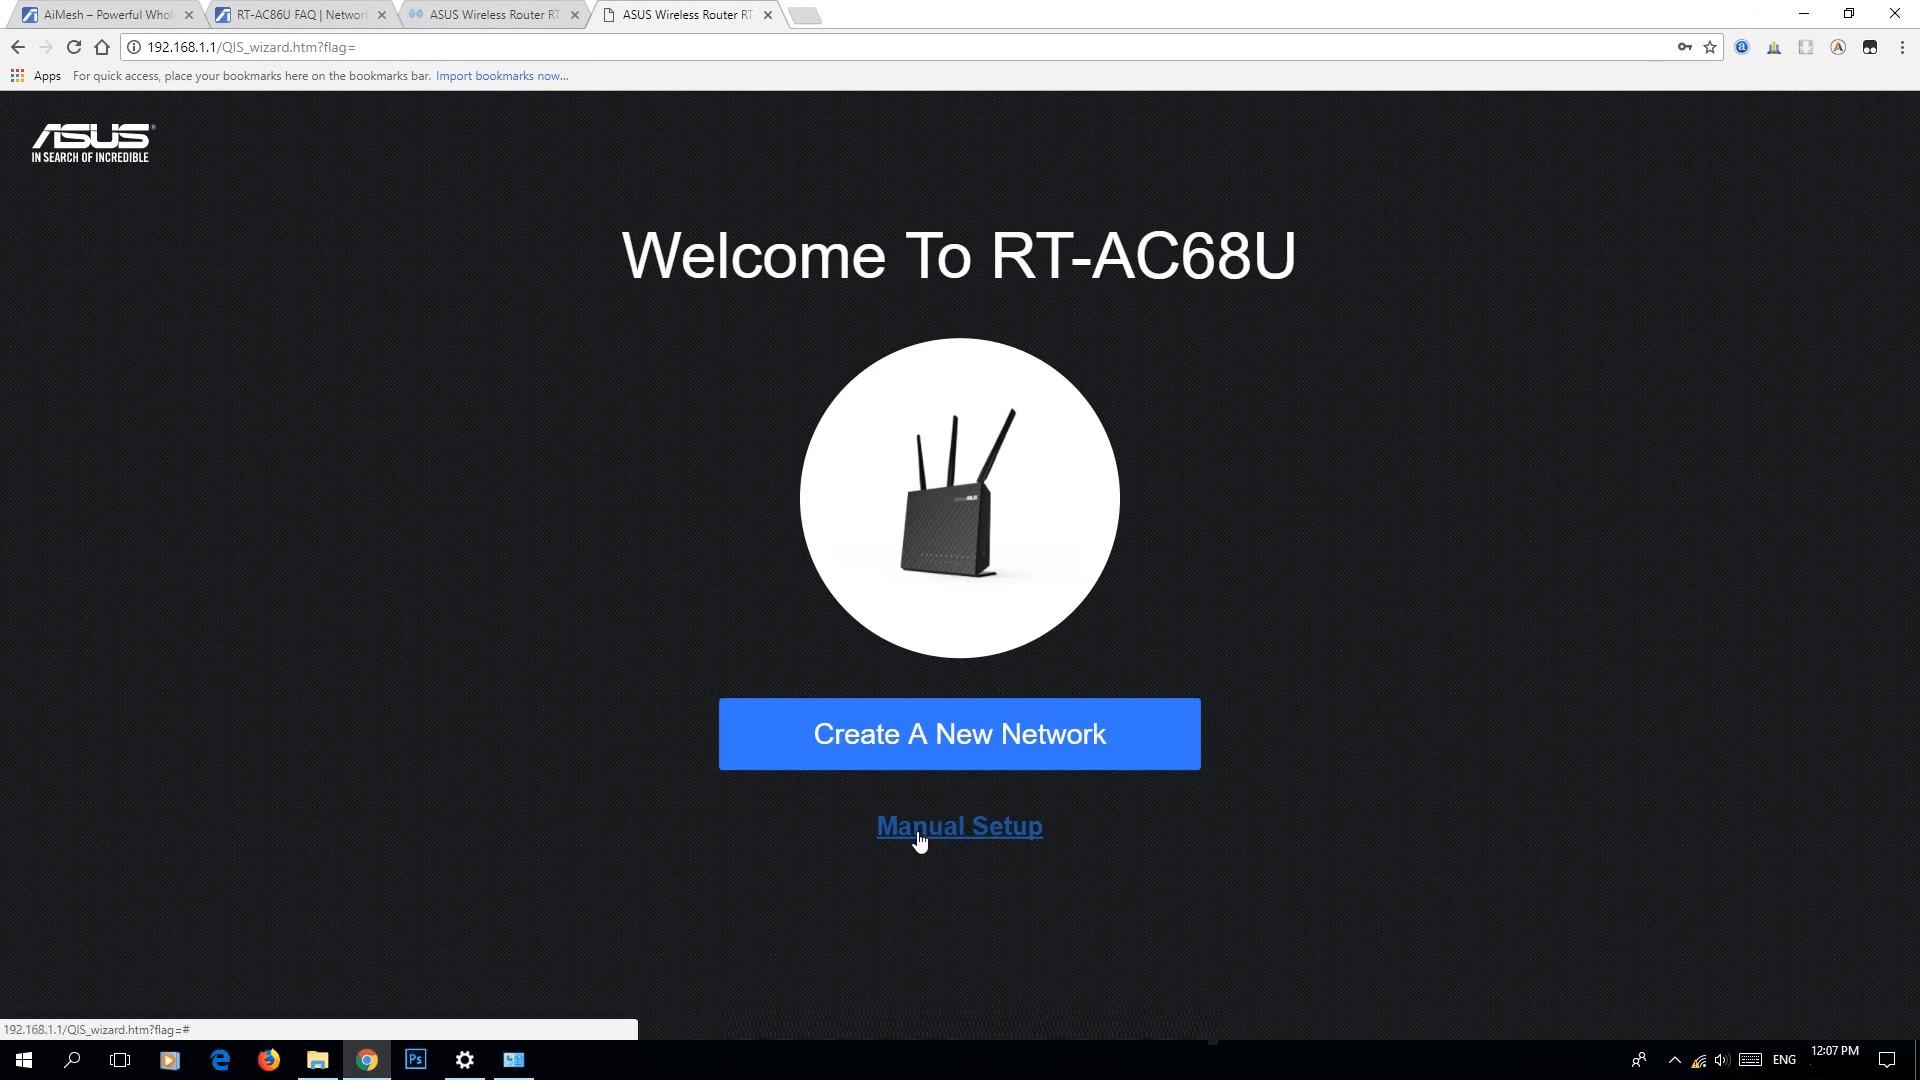Go back in browser history

point(18,47)
